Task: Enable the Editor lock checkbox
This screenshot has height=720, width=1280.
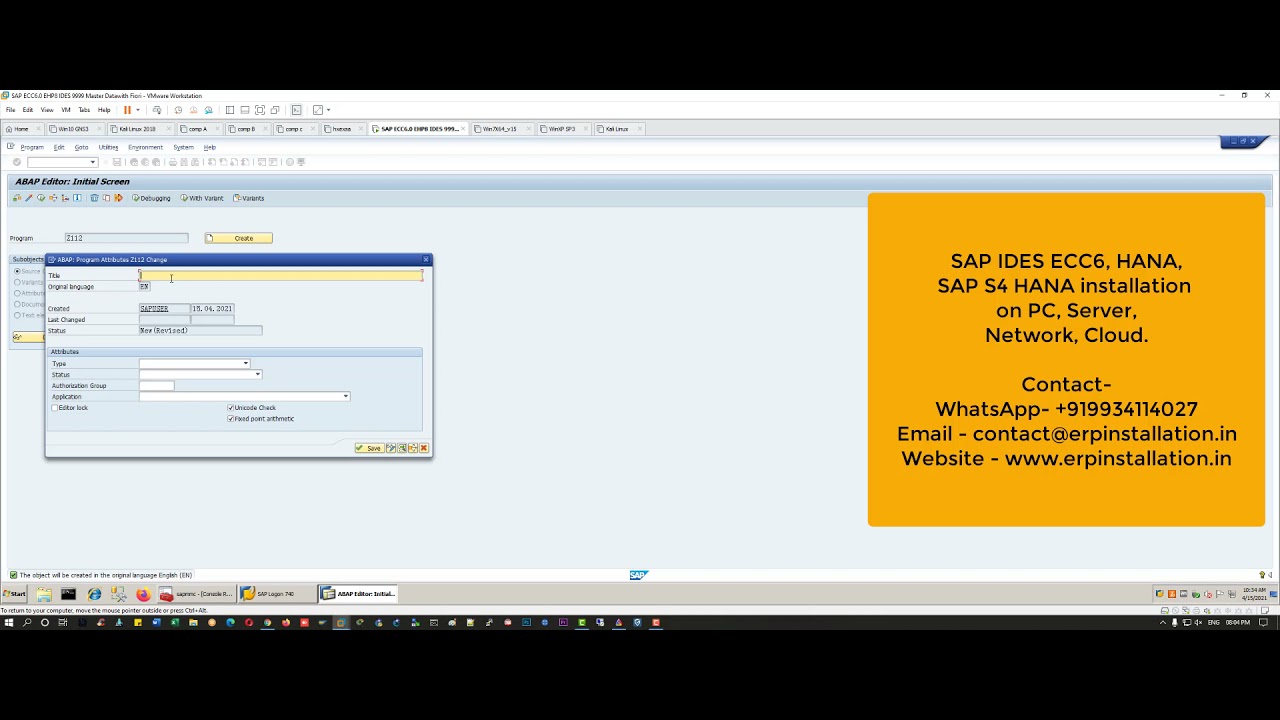Action: pyautogui.click(x=55, y=408)
